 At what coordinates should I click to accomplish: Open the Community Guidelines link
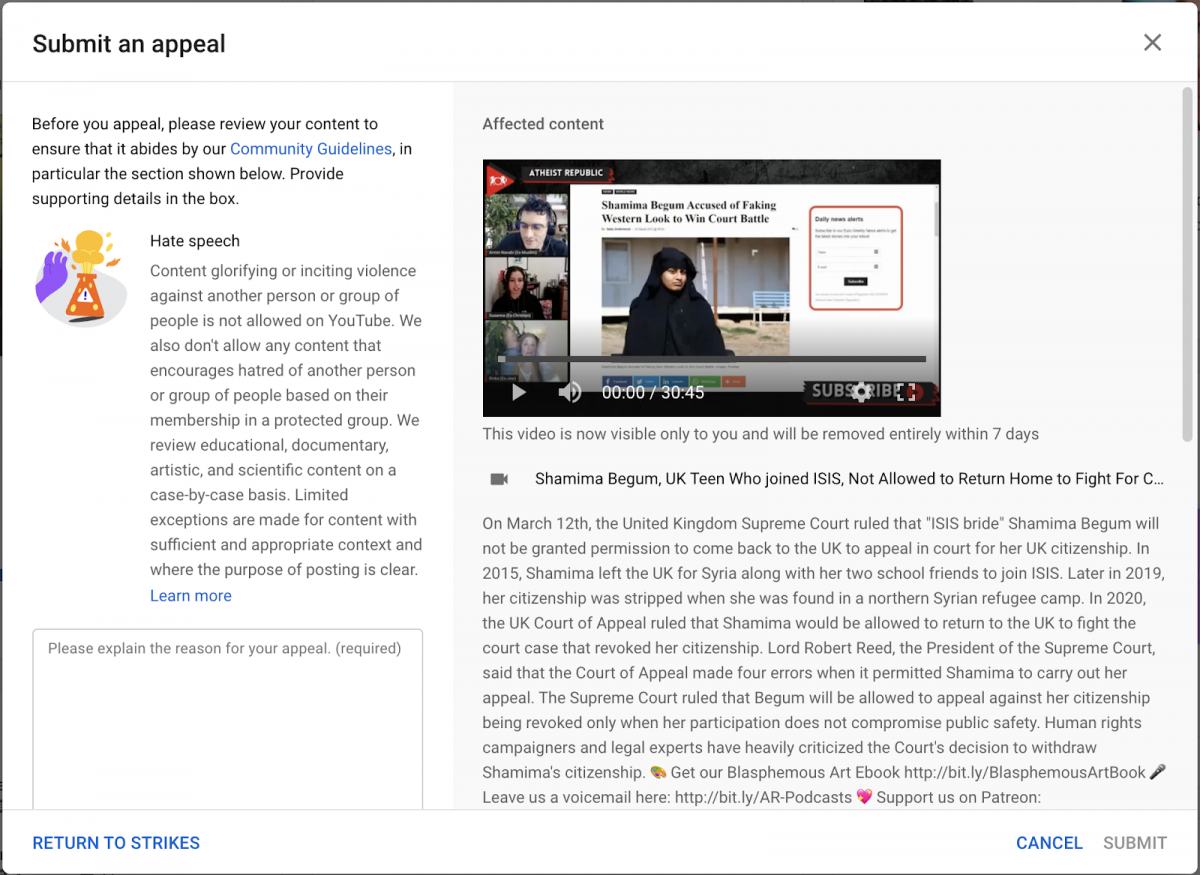(310, 148)
